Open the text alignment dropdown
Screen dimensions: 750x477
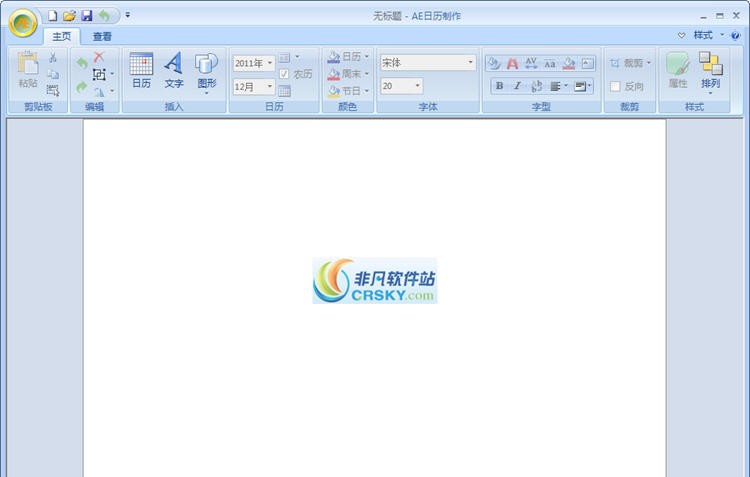[x=558, y=86]
